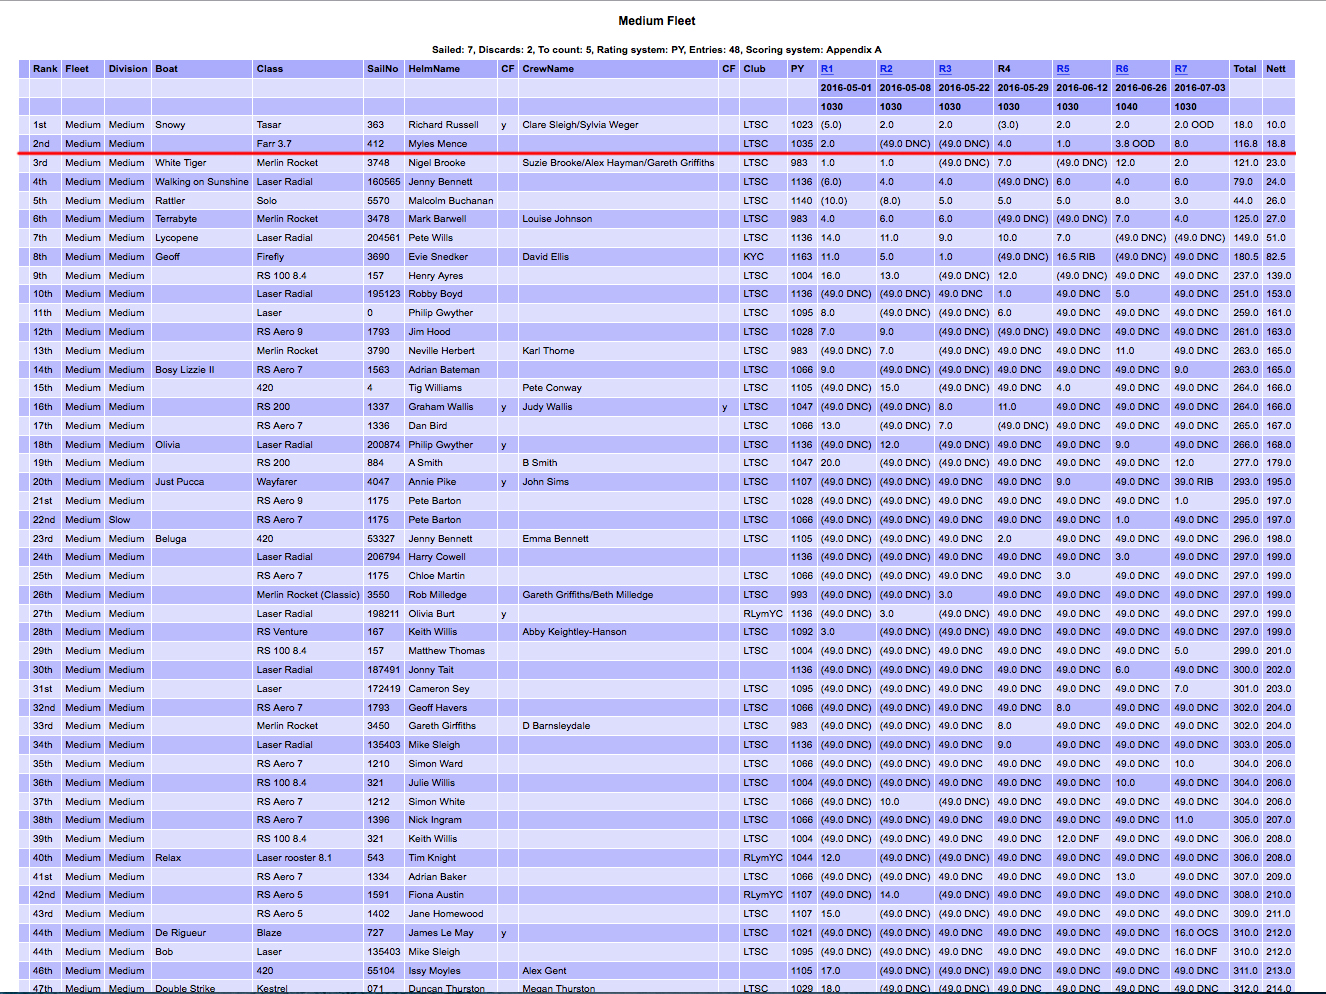Select the Fleet column header
The image size is (1326, 994).
click(x=83, y=69)
